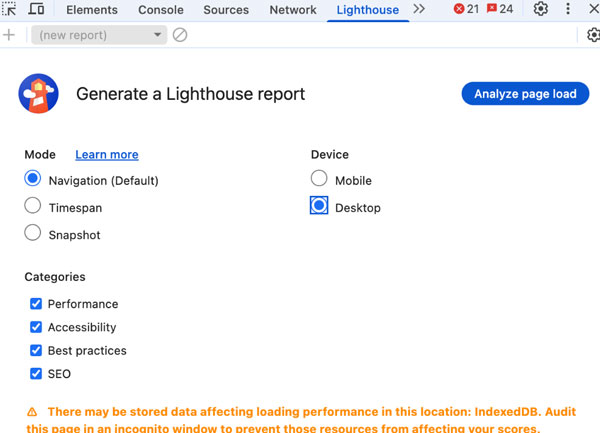Show more DevTools tabs chevron
Screen dimensions: 600x433
pyautogui.click(x=419, y=9)
